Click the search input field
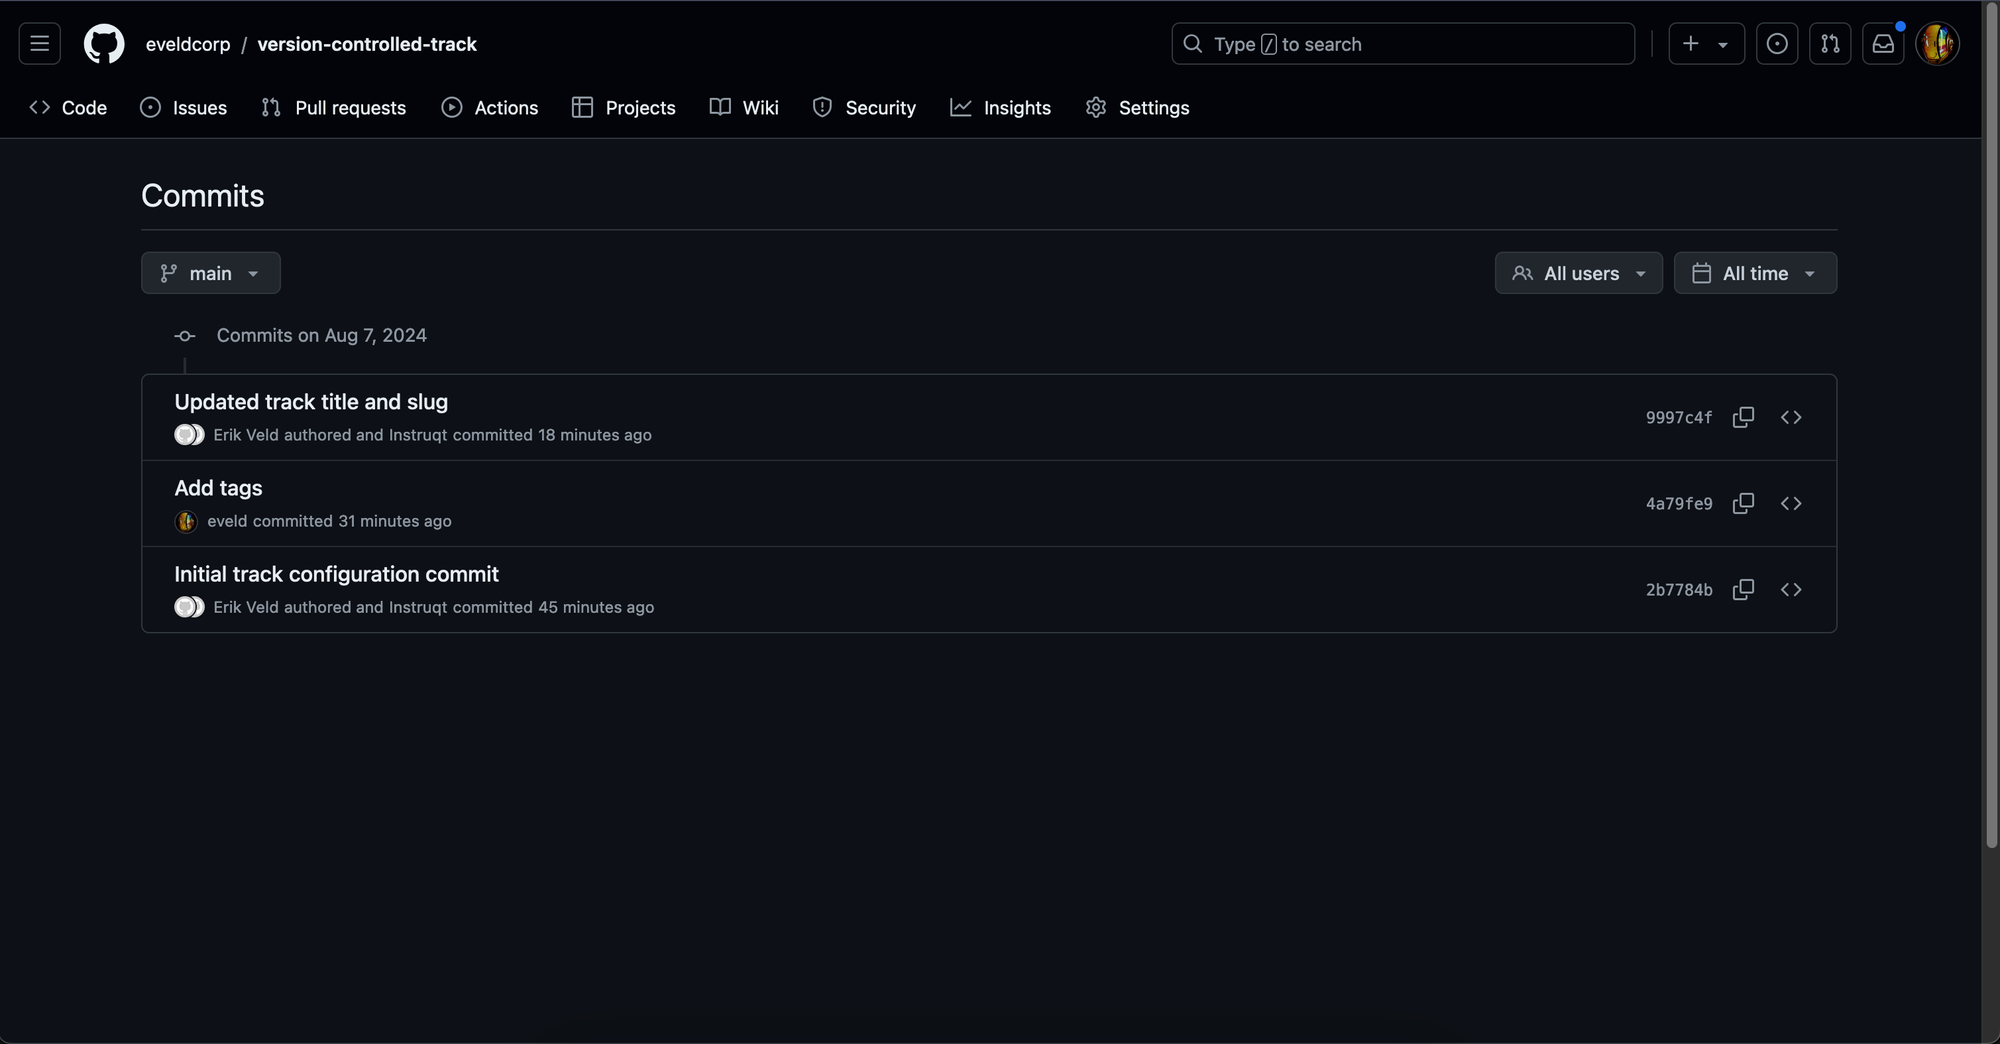This screenshot has height=1044, width=2000. click(x=1403, y=44)
